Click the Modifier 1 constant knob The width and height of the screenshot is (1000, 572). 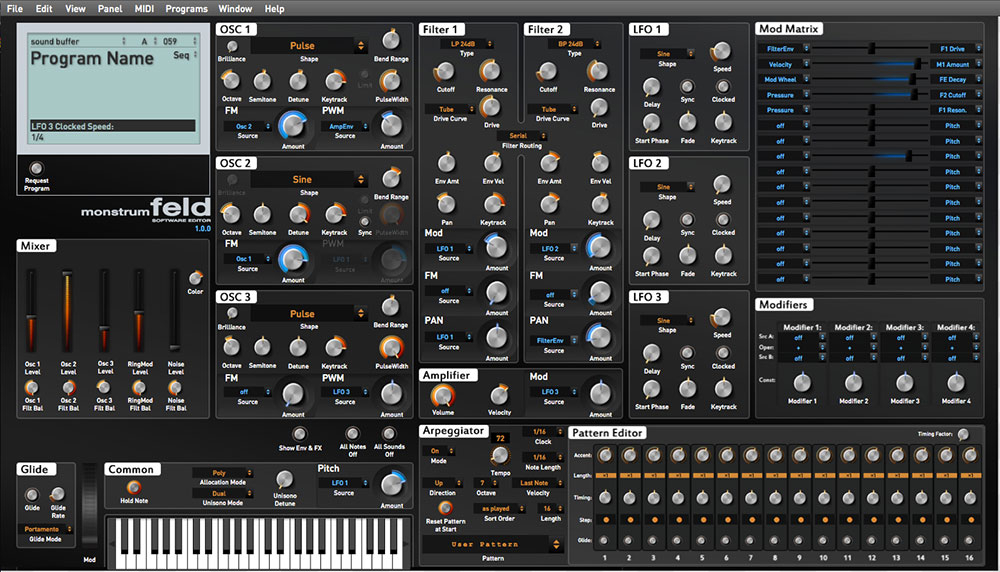pos(802,382)
